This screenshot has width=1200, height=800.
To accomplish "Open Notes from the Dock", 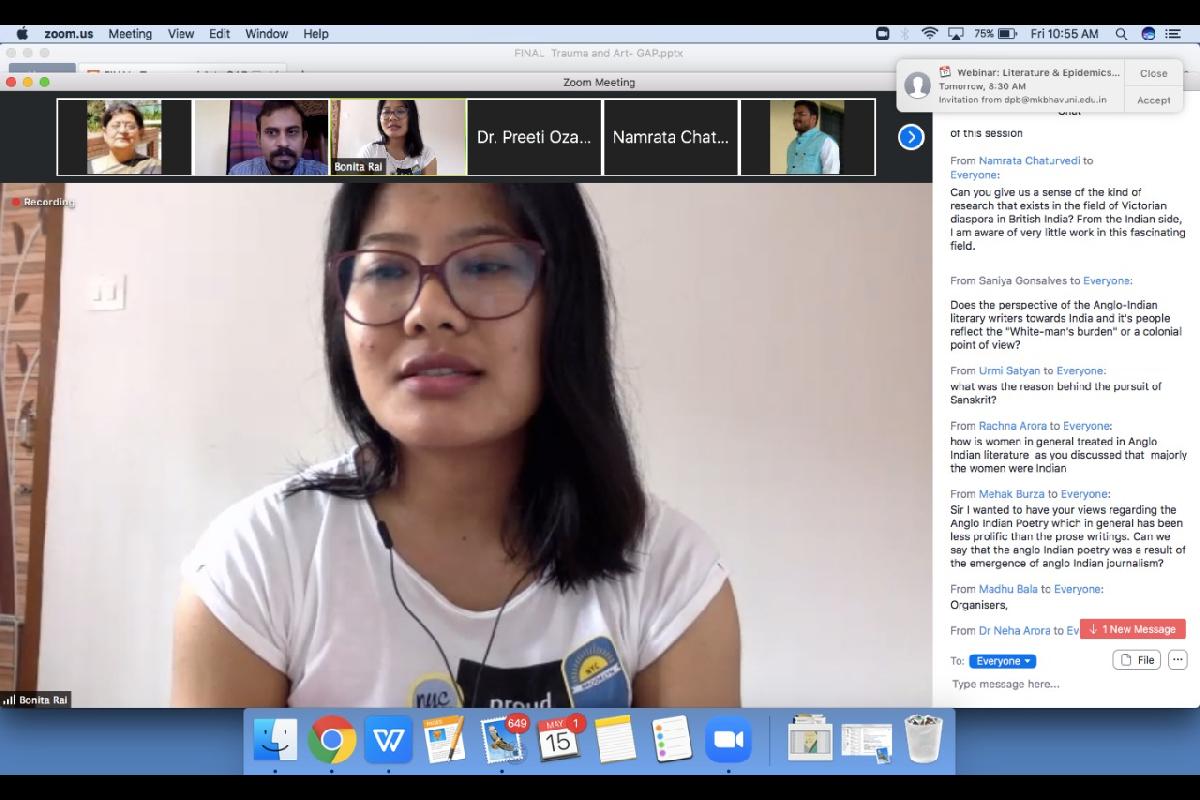I will pyautogui.click(x=616, y=740).
